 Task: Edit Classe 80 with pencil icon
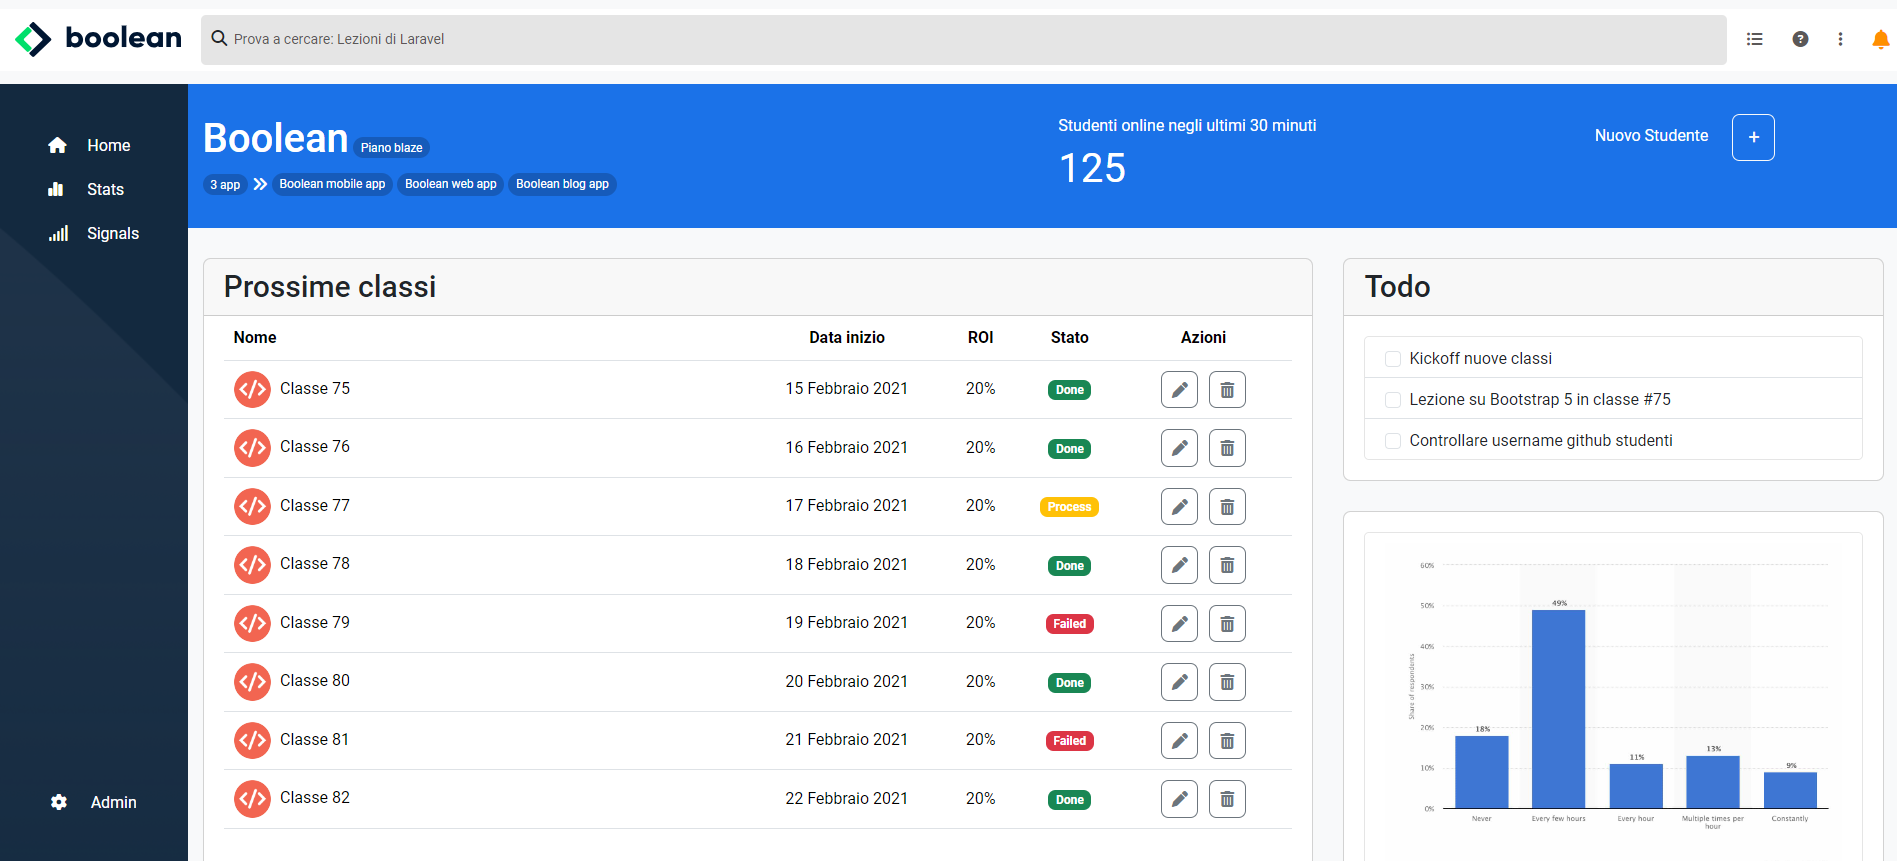point(1179,682)
